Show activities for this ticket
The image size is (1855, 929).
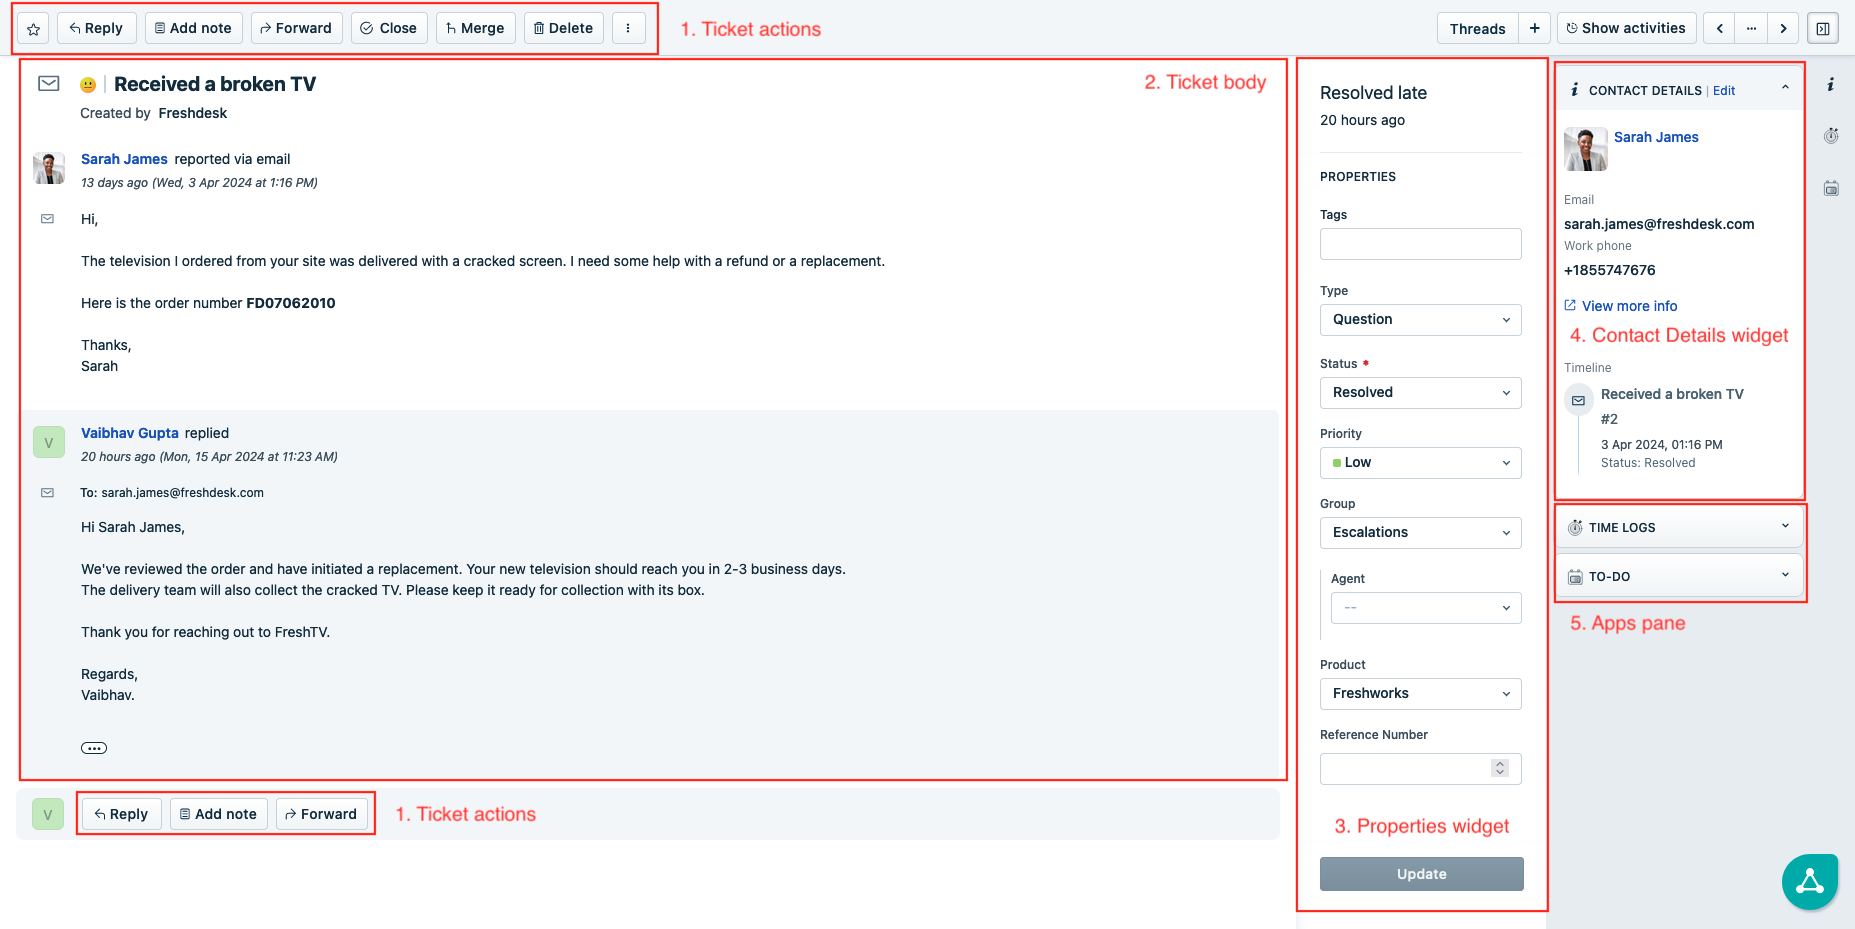tap(1626, 28)
